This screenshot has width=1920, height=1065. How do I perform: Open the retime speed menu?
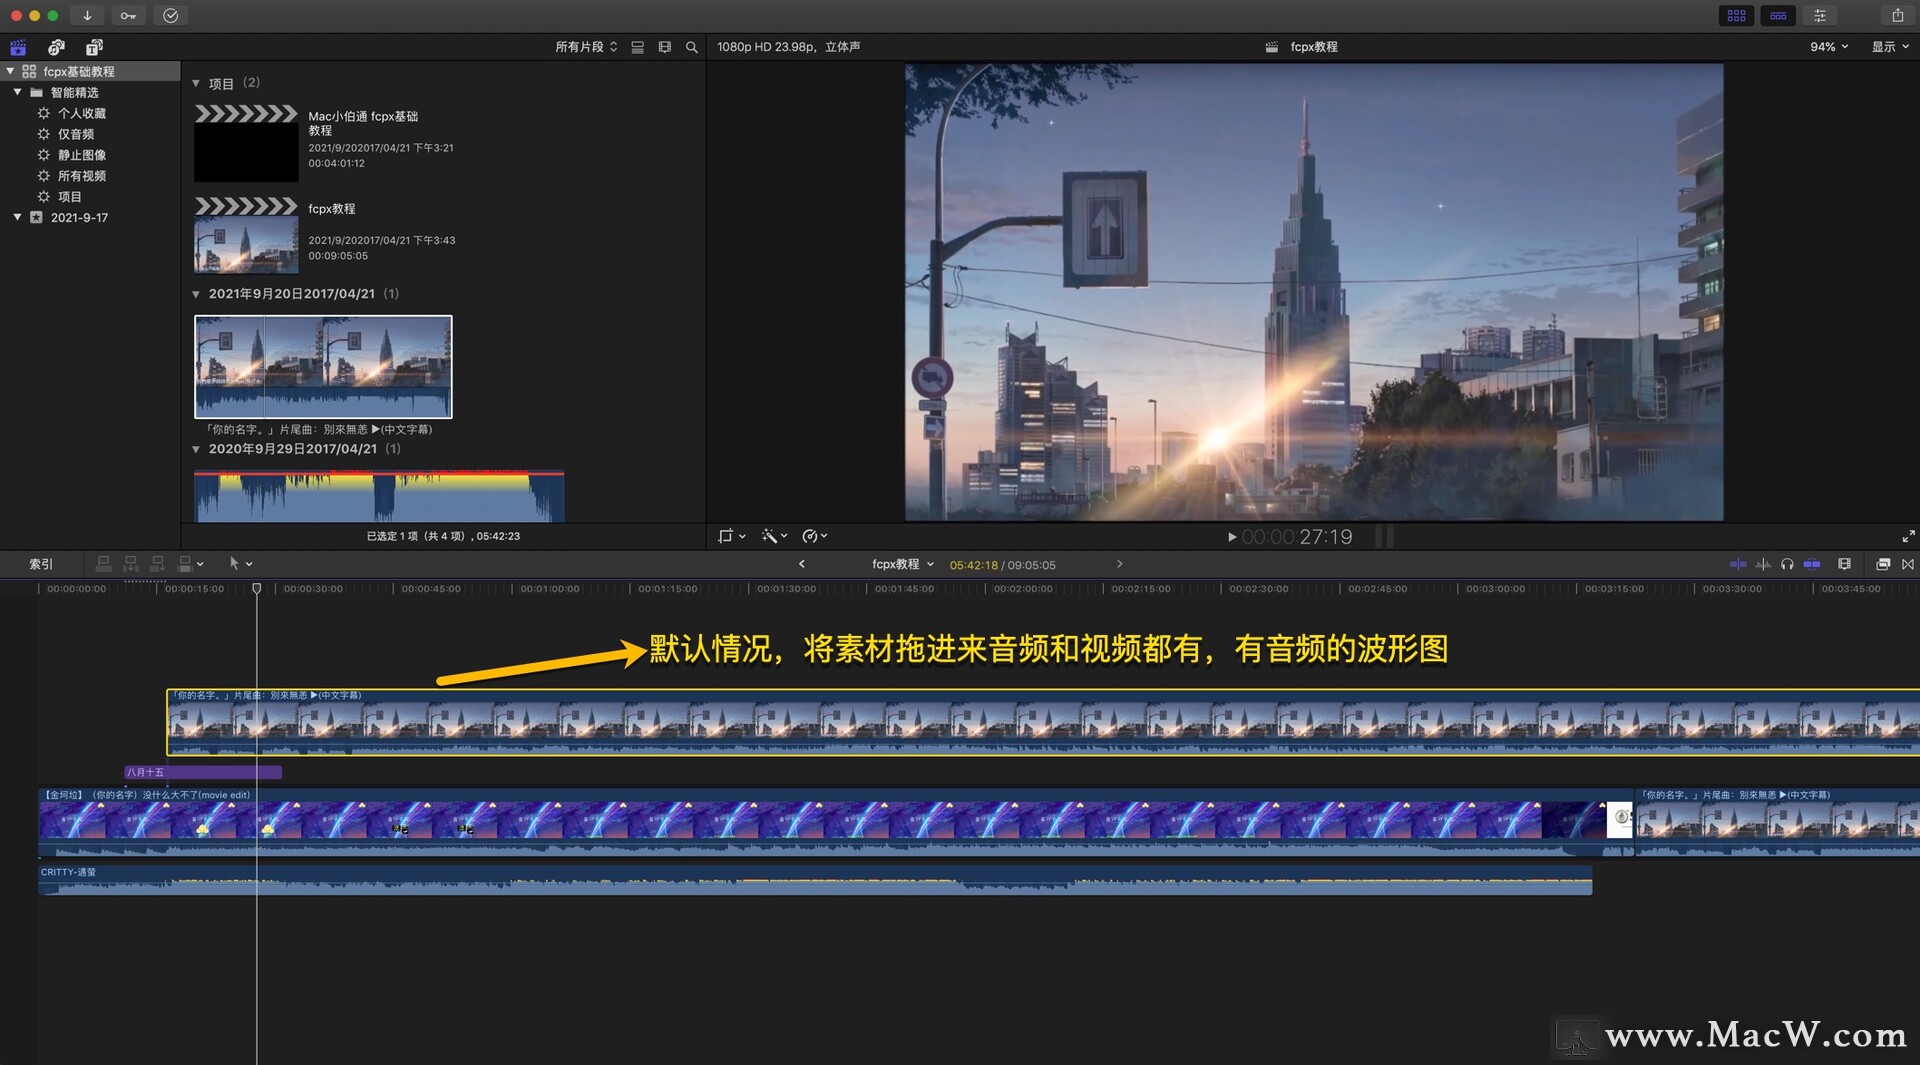coord(815,536)
